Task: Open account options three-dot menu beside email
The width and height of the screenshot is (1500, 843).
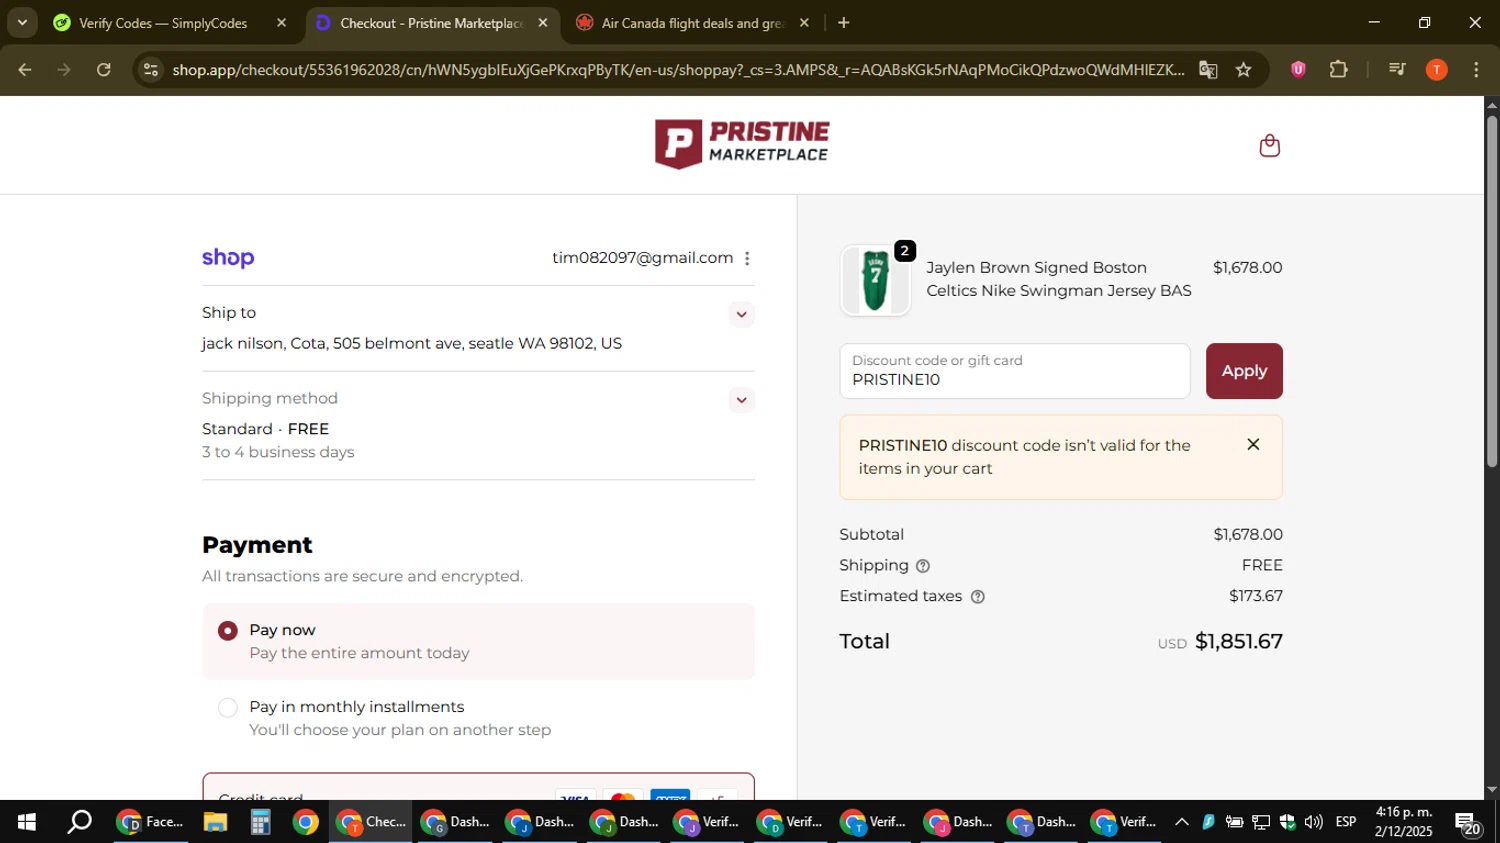Action: [747, 258]
